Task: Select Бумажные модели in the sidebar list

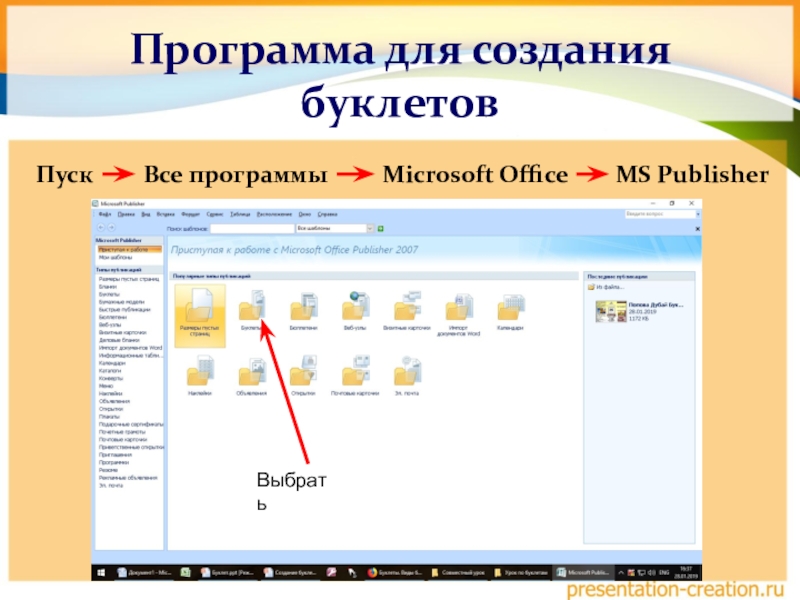Action: pyautogui.click(x=121, y=302)
